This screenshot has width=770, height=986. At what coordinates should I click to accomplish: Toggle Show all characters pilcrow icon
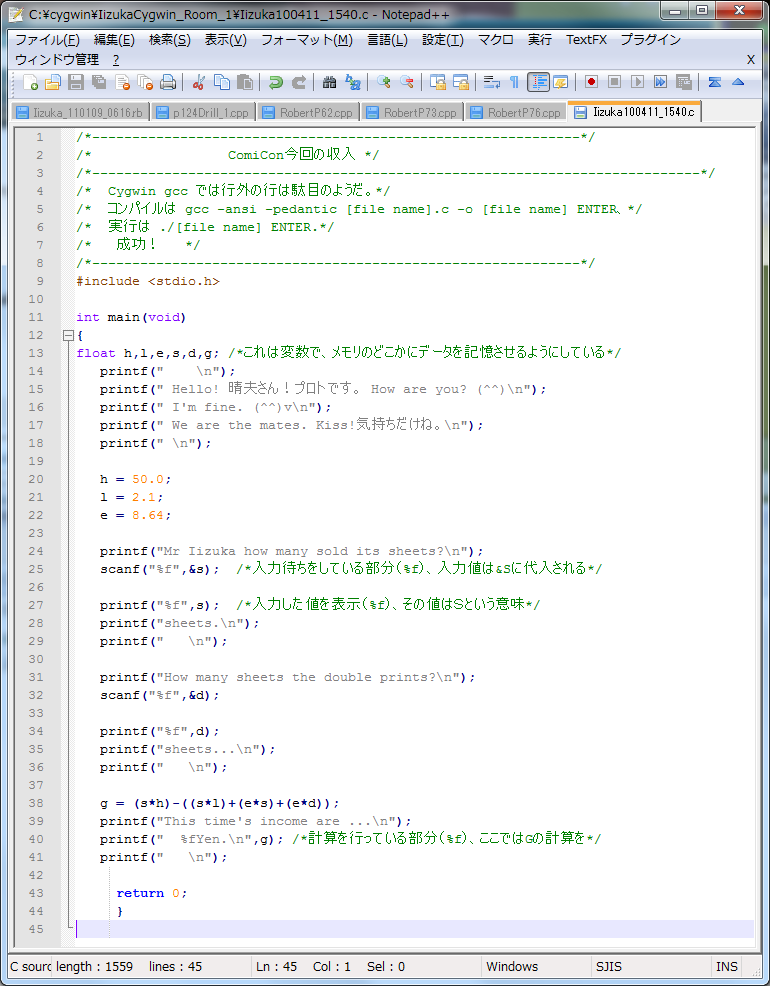[x=514, y=82]
